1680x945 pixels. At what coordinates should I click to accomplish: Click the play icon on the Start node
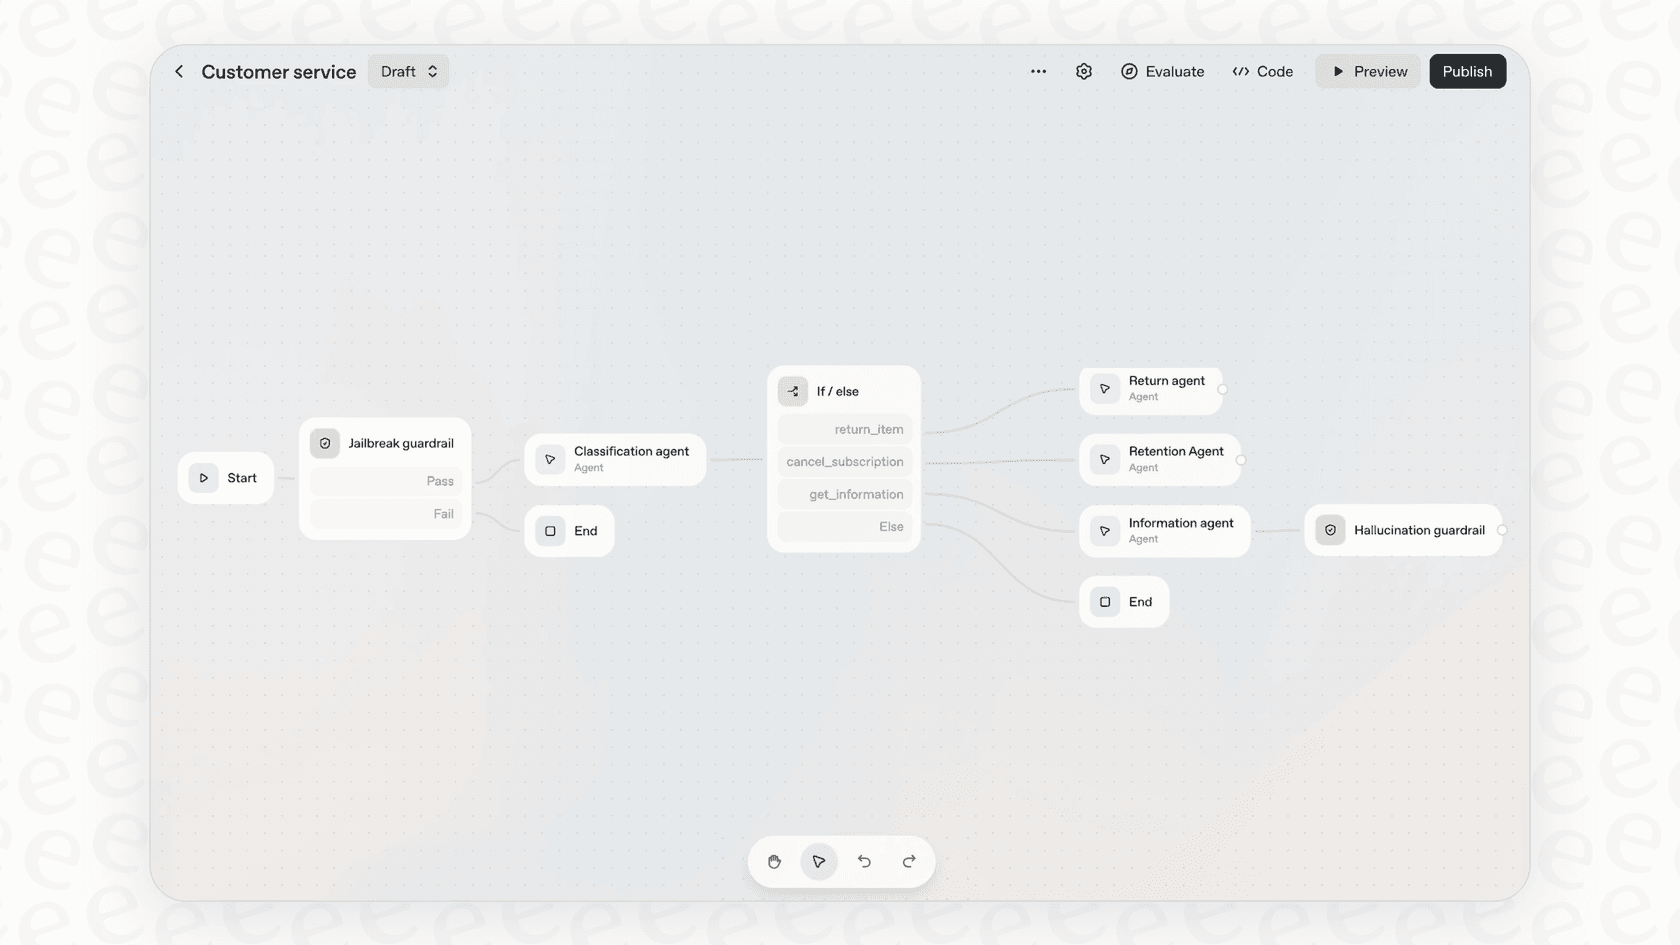point(203,478)
